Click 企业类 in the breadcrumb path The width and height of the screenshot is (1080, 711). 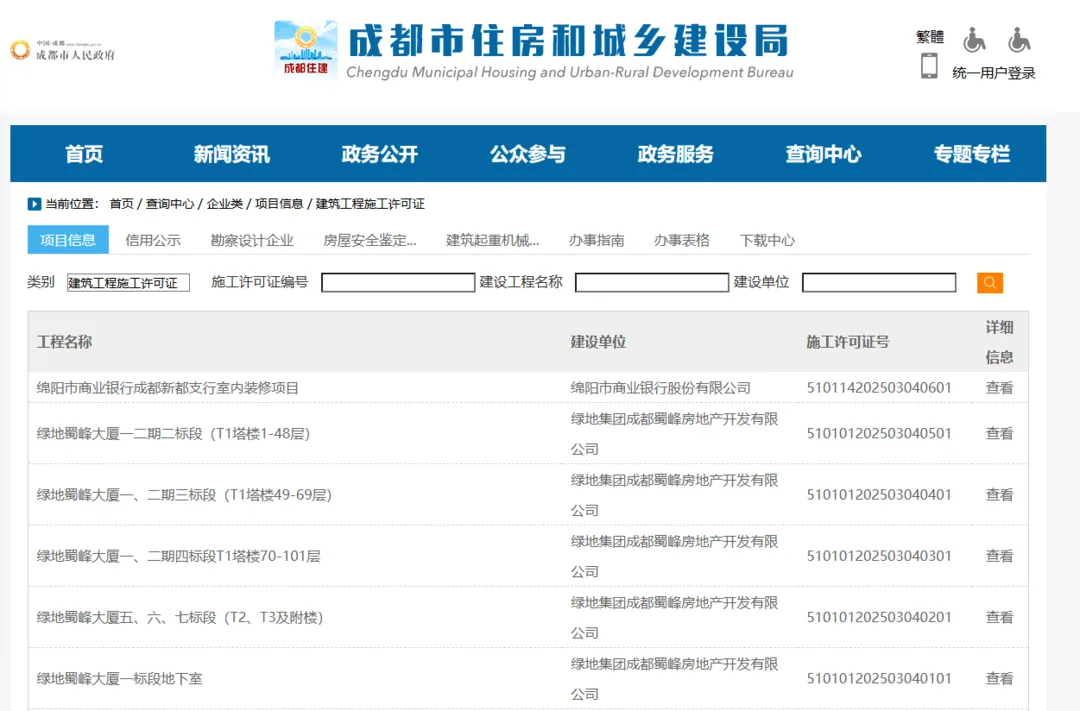pyautogui.click(x=225, y=204)
